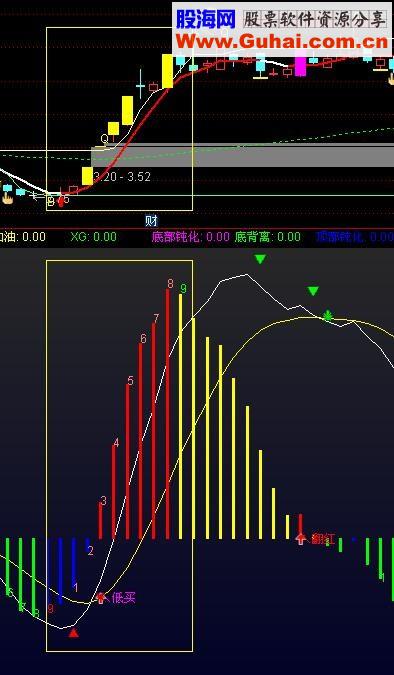Click the number 7 on the red bars
The image size is (394, 675).
tap(156, 319)
